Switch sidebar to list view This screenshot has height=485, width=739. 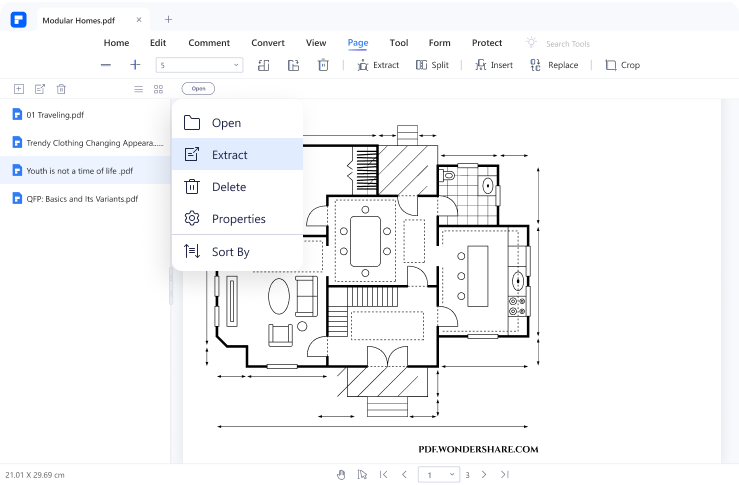click(x=139, y=89)
